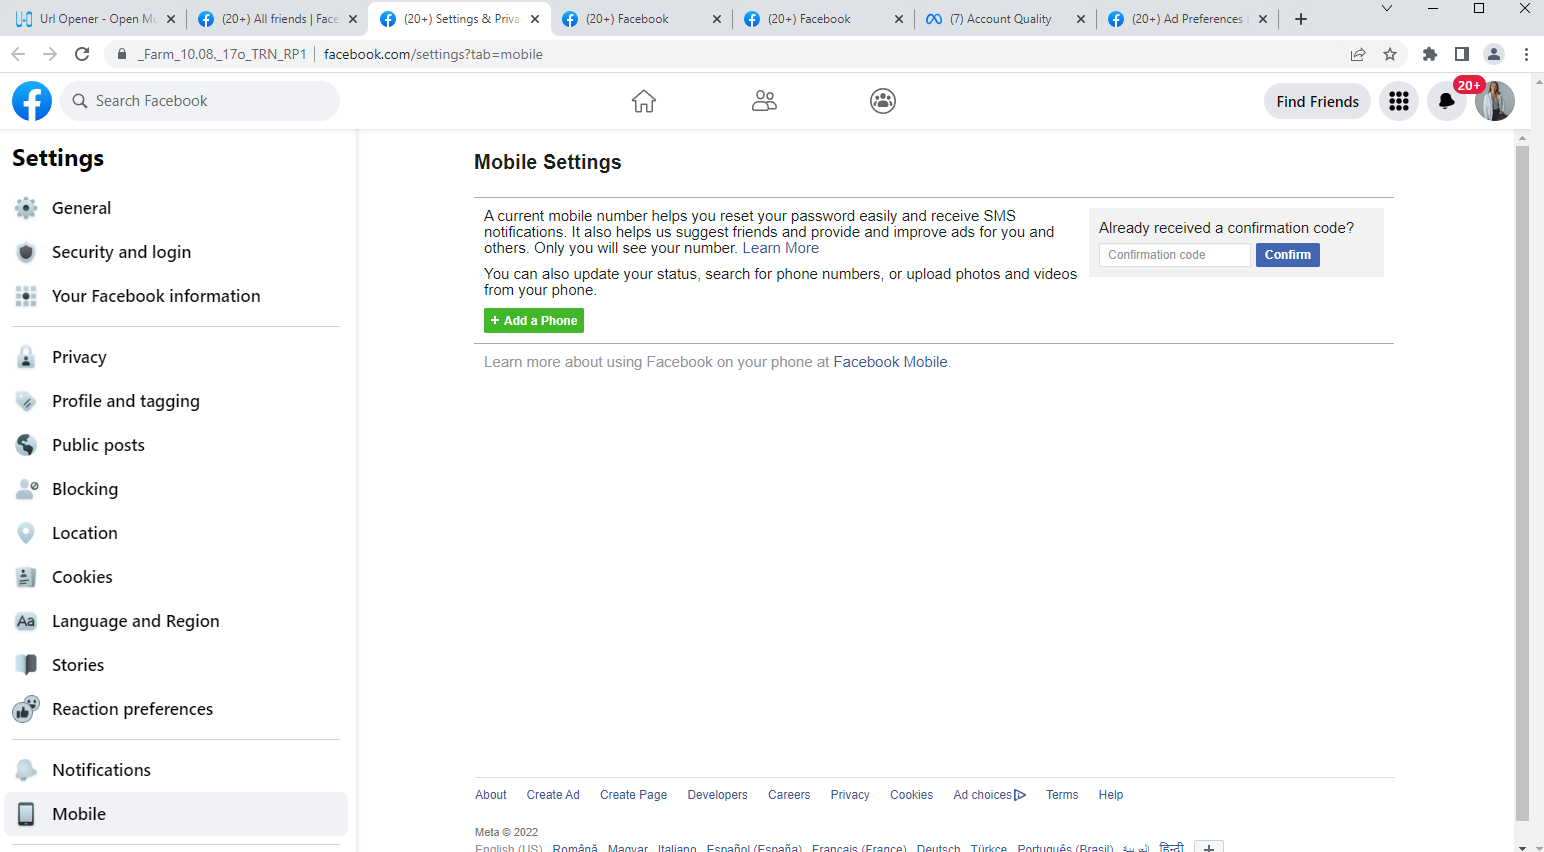Open the Privacy settings section

pyautogui.click(x=176, y=357)
